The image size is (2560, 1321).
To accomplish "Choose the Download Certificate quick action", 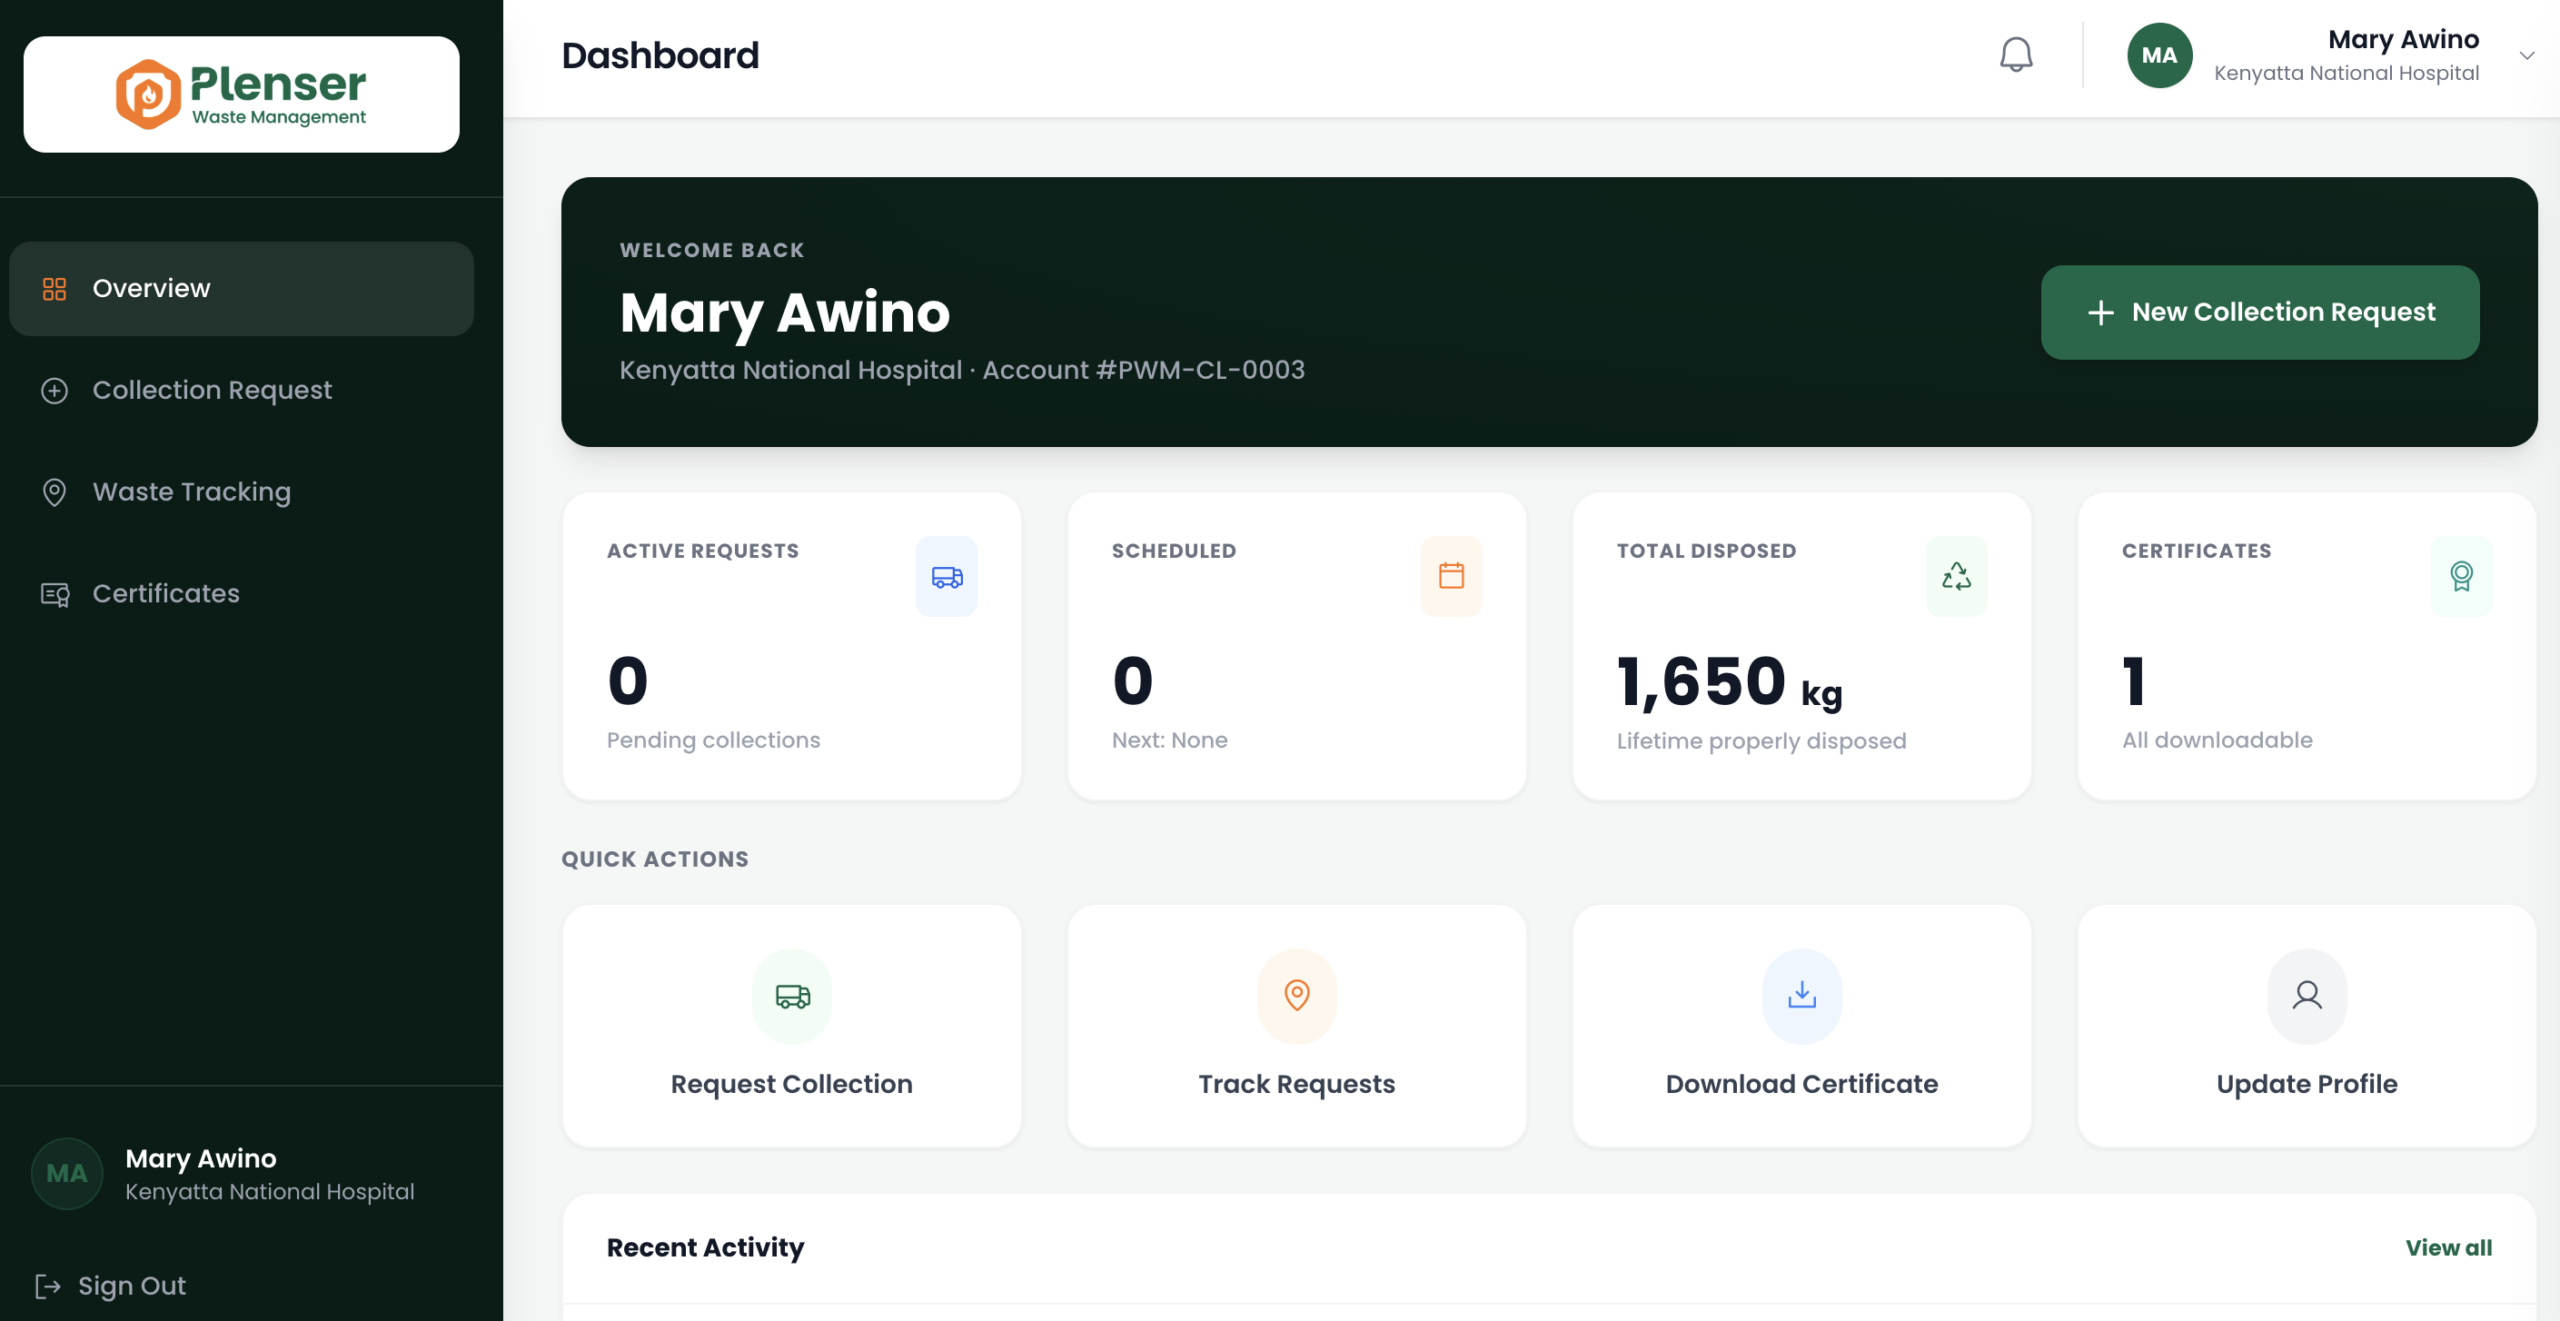I will click(x=1802, y=1026).
